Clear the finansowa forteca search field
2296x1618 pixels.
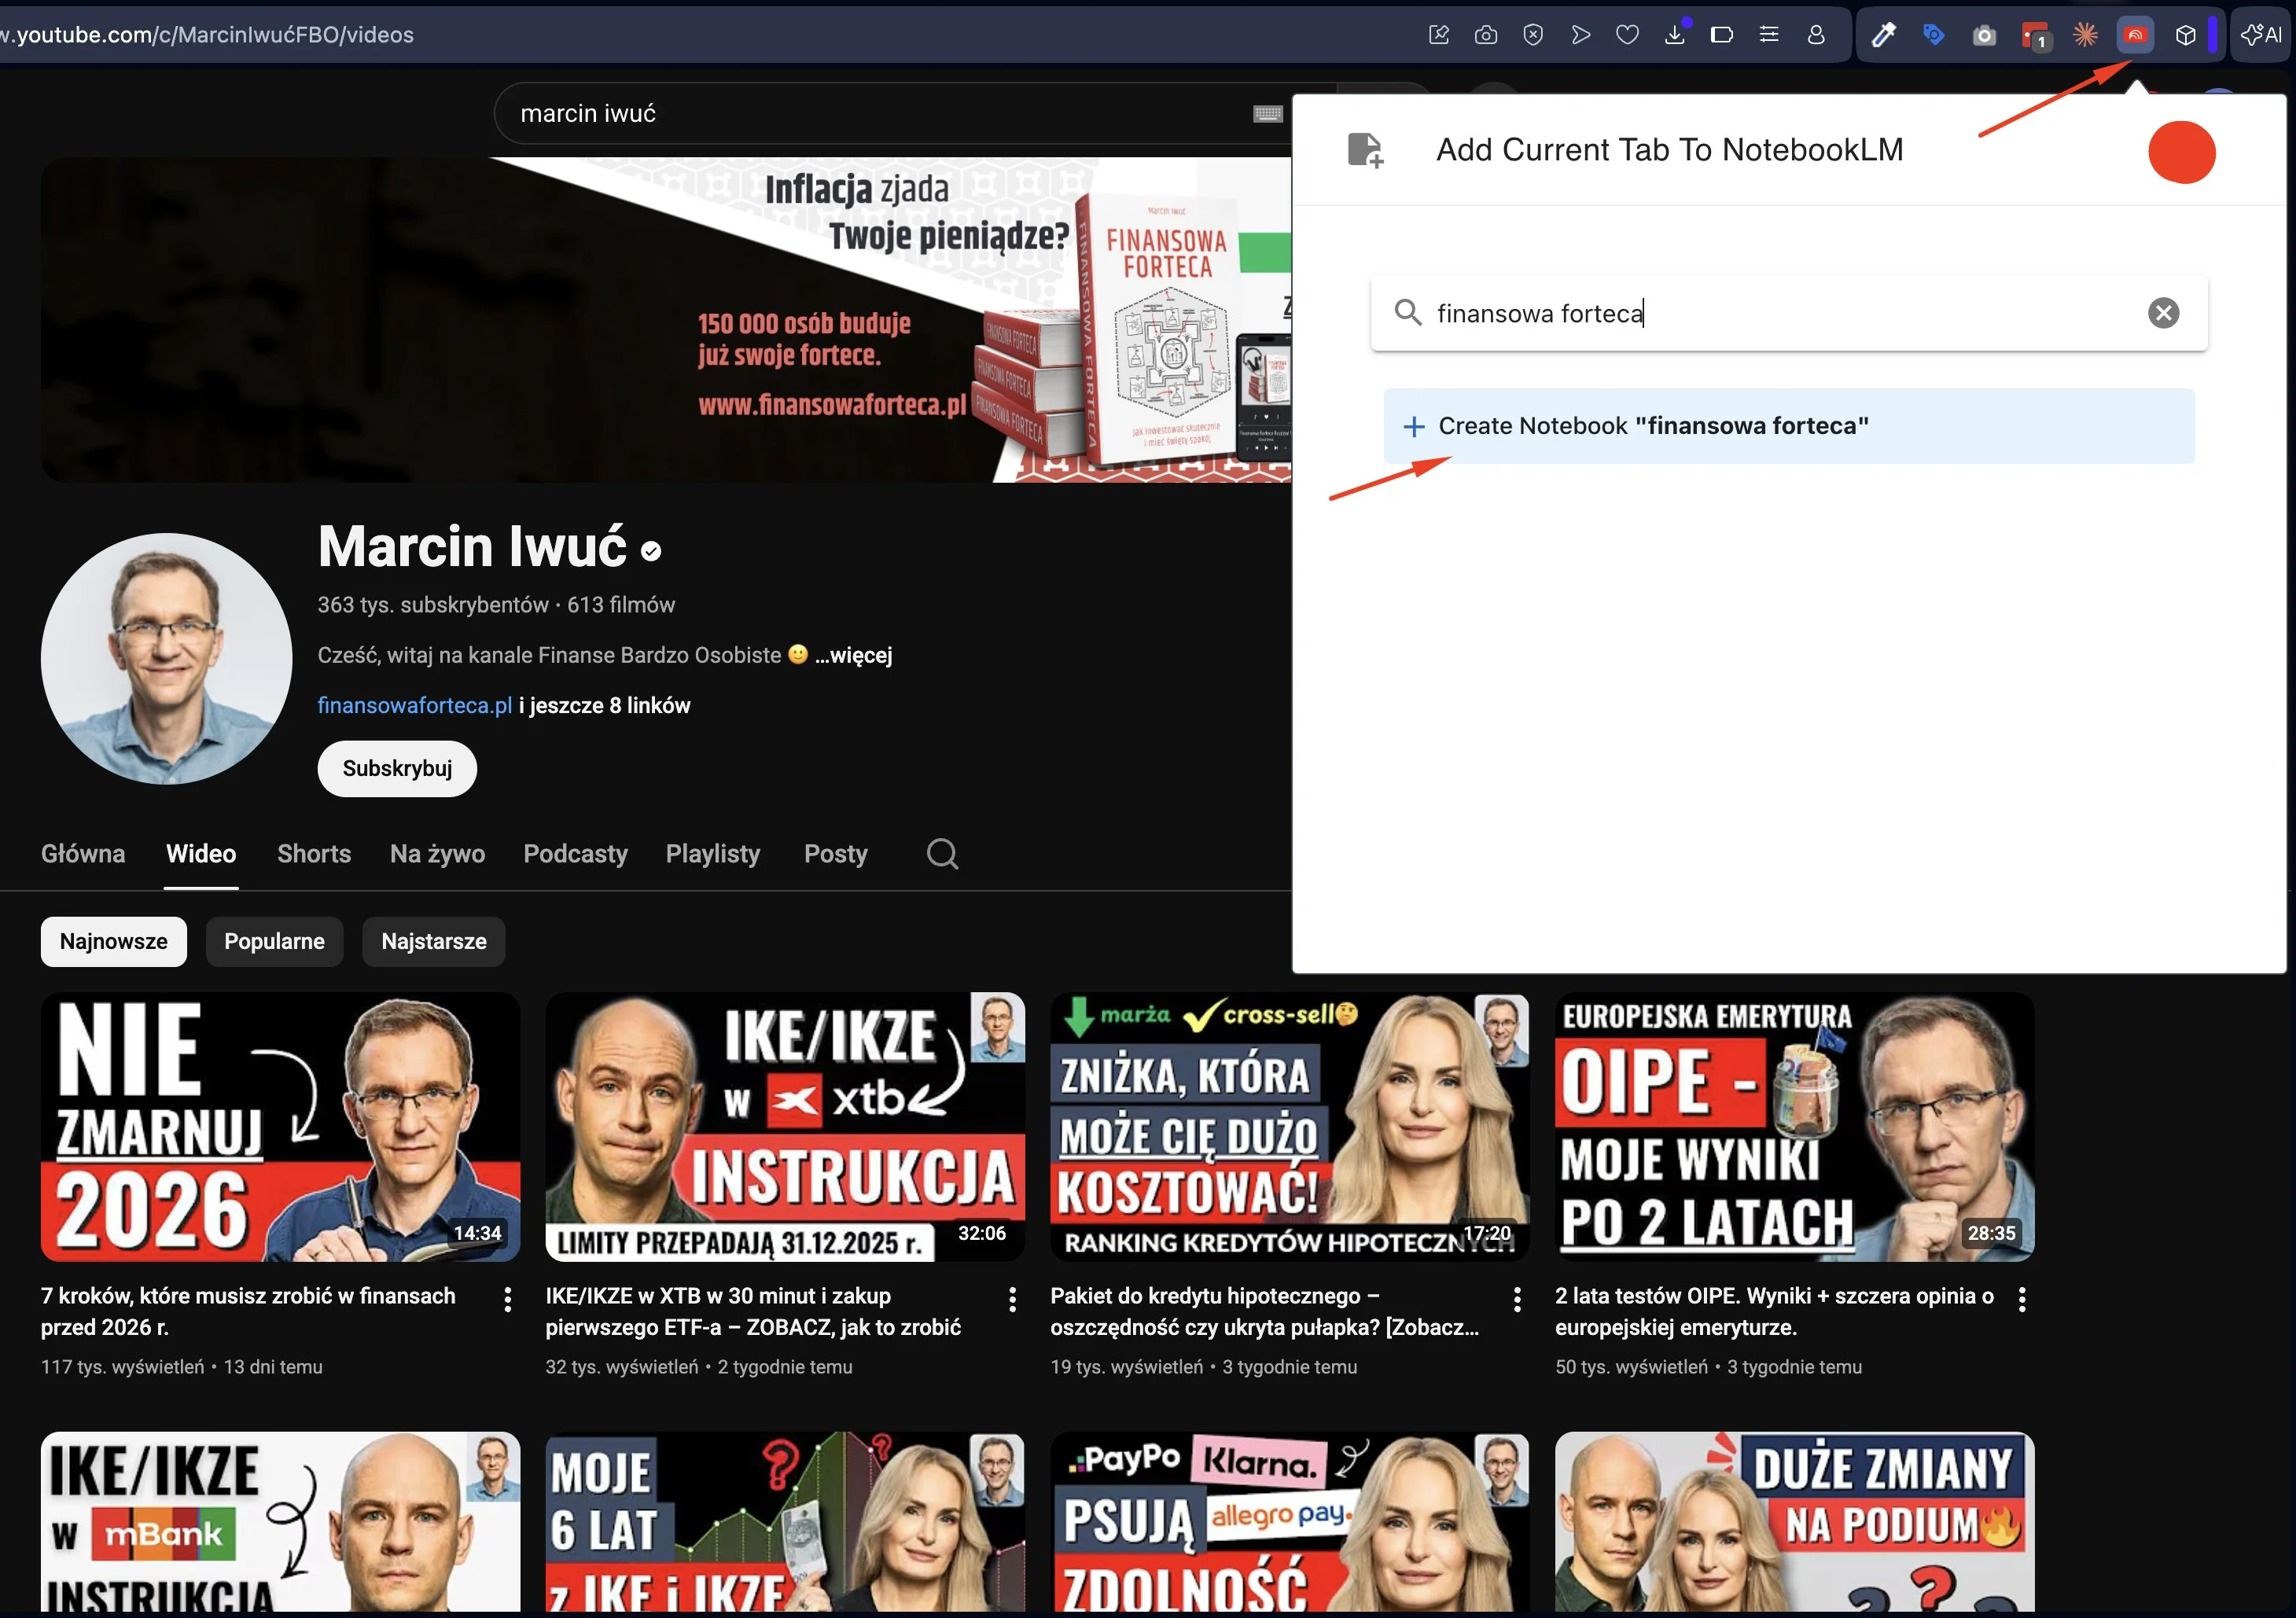click(2164, 313)
